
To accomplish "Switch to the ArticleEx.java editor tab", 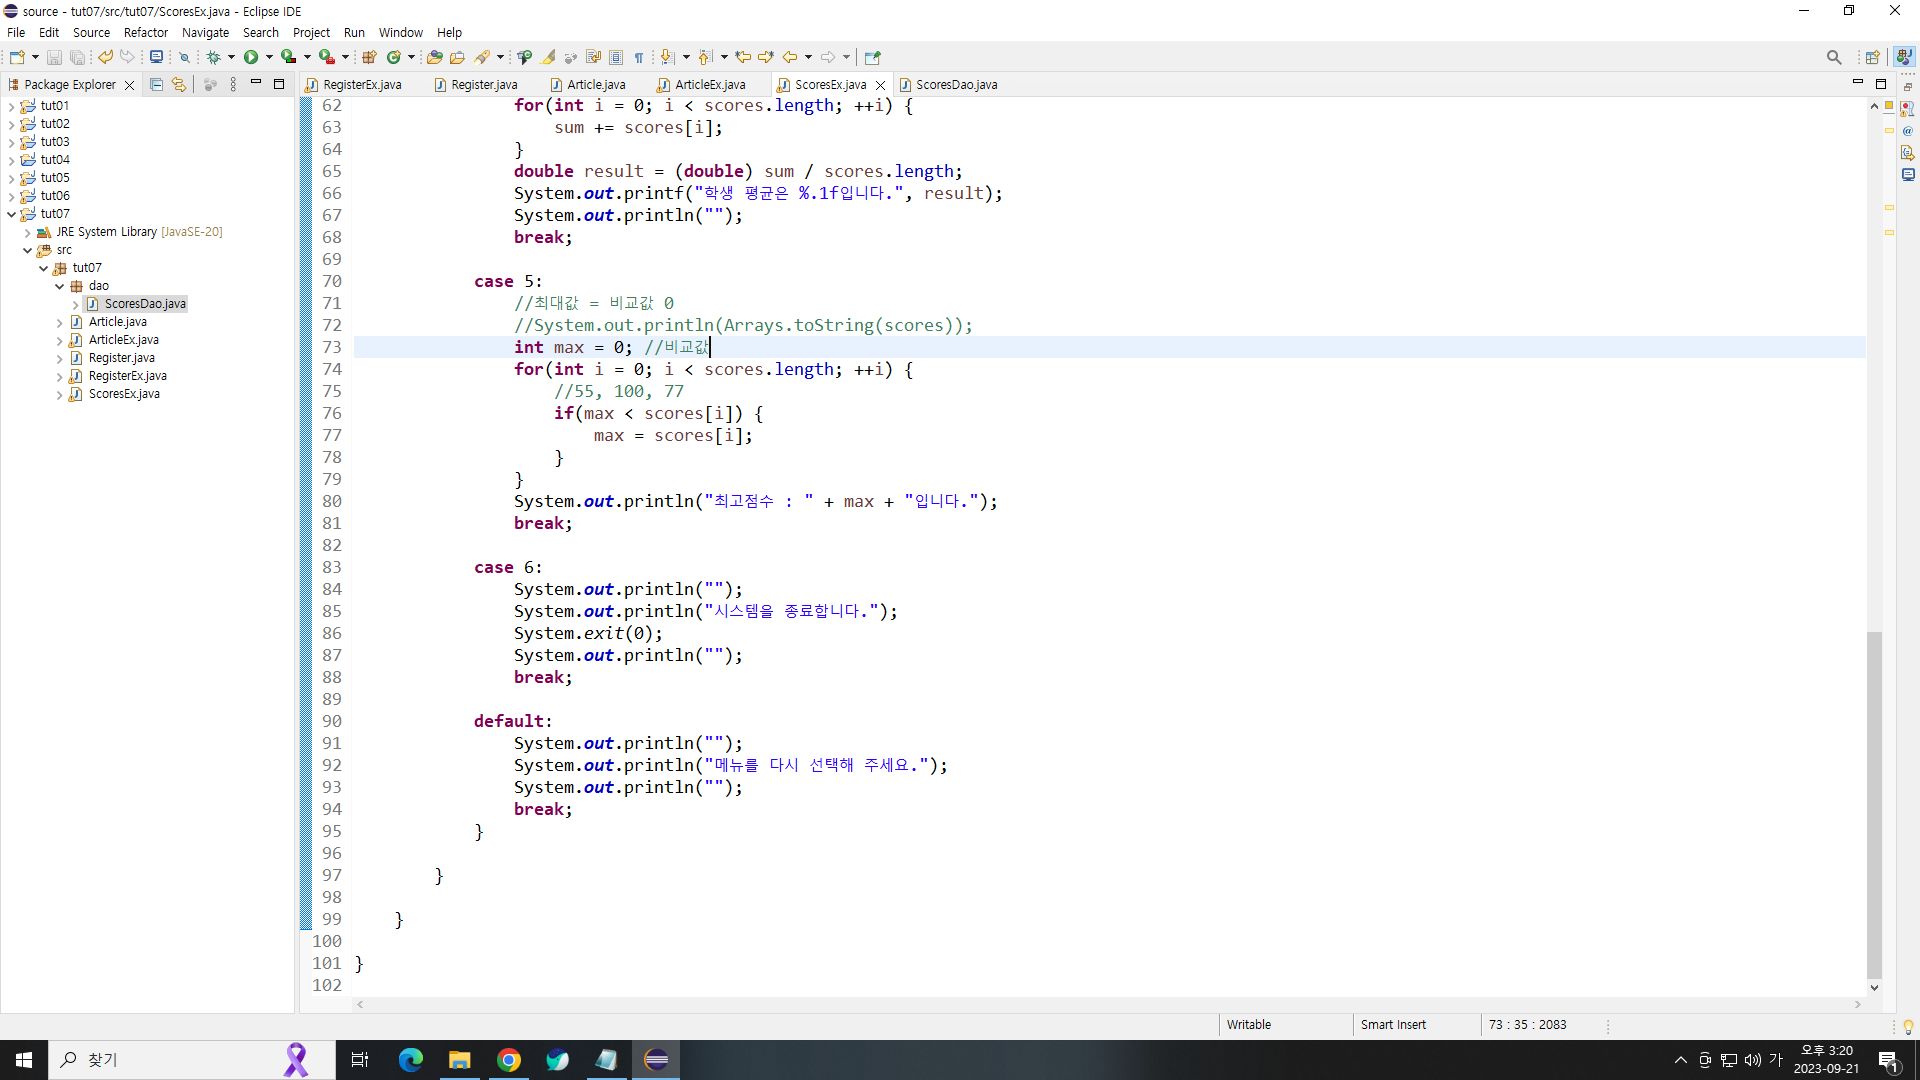I will pos(709,85).
